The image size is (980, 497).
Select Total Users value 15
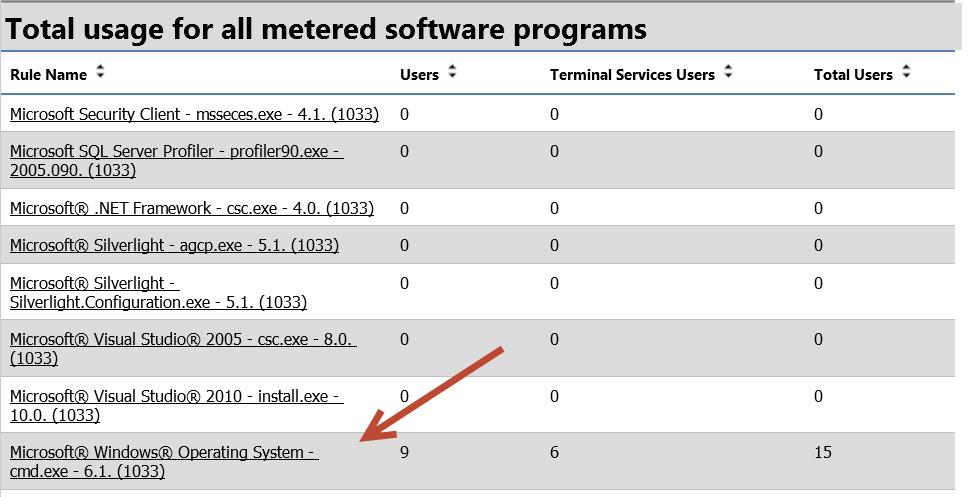pyautogui.click(x=823, y=452)
